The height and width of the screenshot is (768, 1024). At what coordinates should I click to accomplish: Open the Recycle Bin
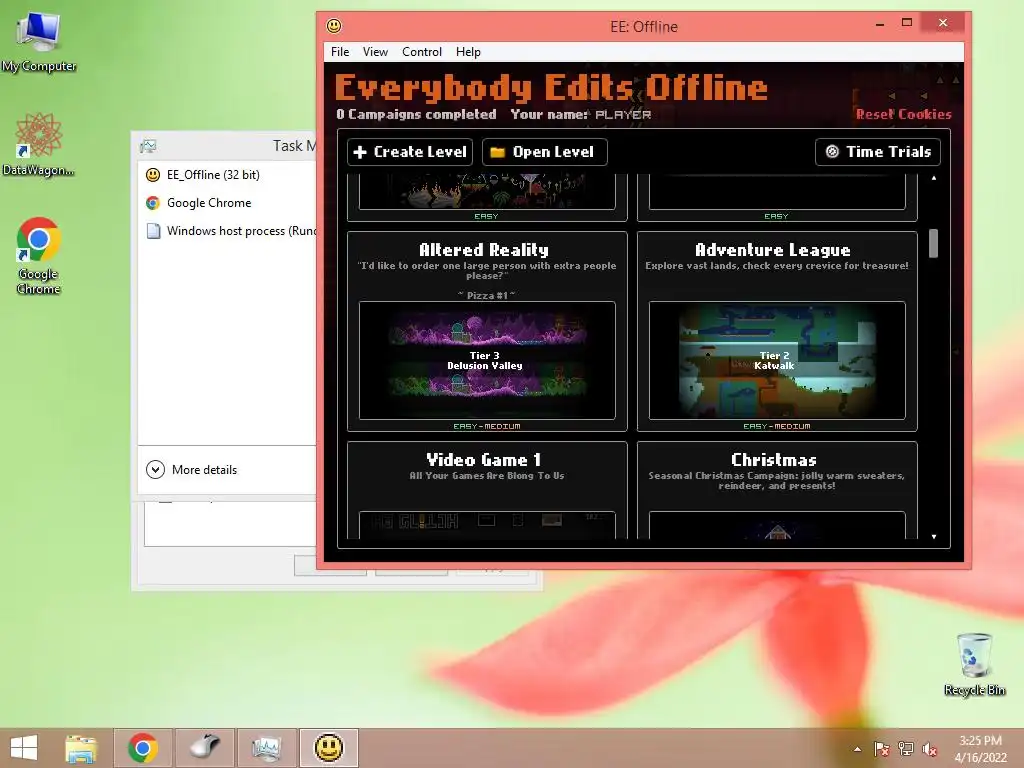974,664
